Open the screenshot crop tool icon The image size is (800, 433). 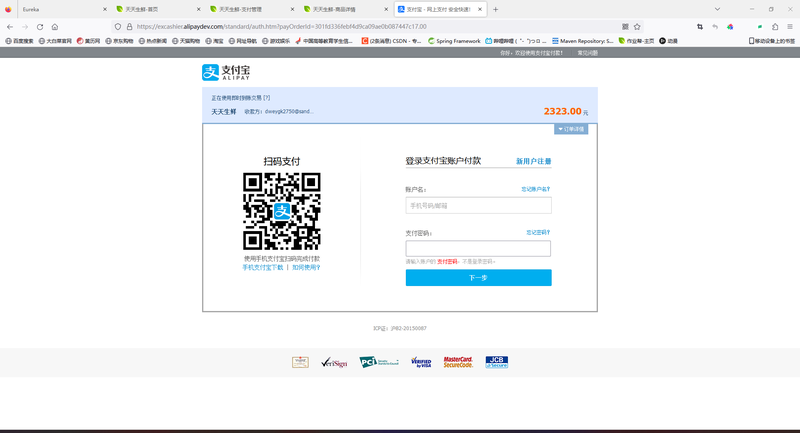[x=700, y=27]
